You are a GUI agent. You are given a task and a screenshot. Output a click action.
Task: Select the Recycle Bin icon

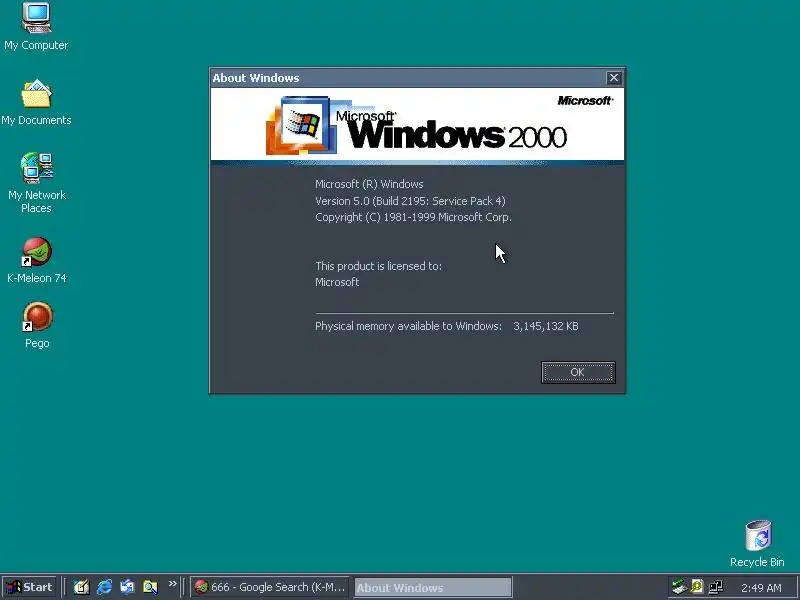(x=757, y=544)
